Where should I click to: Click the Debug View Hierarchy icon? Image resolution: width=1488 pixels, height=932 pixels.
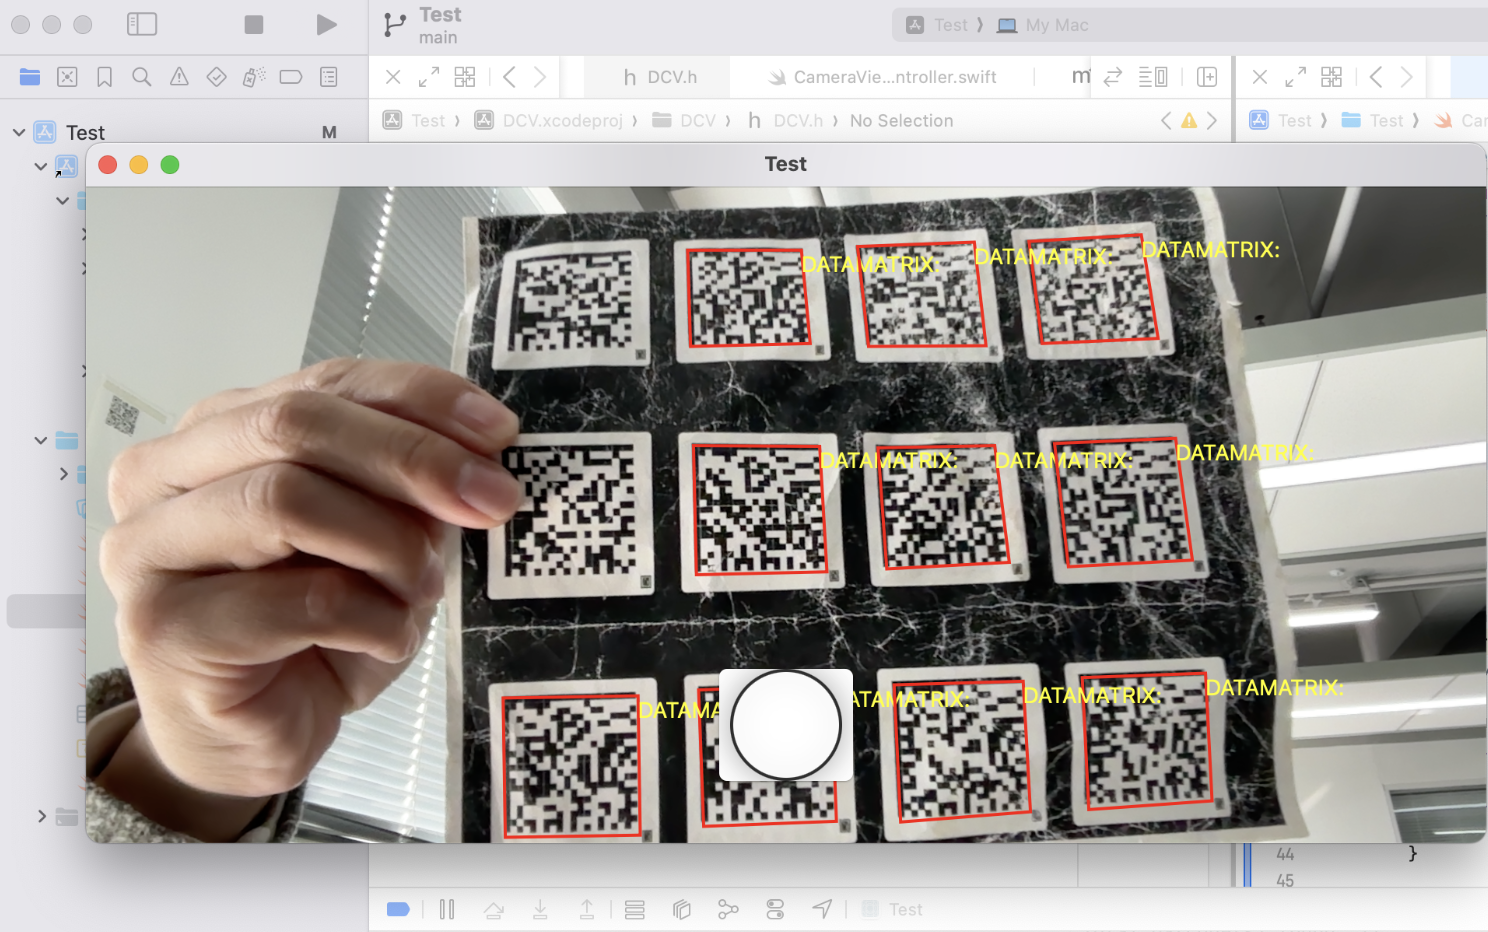click(682, 909)
